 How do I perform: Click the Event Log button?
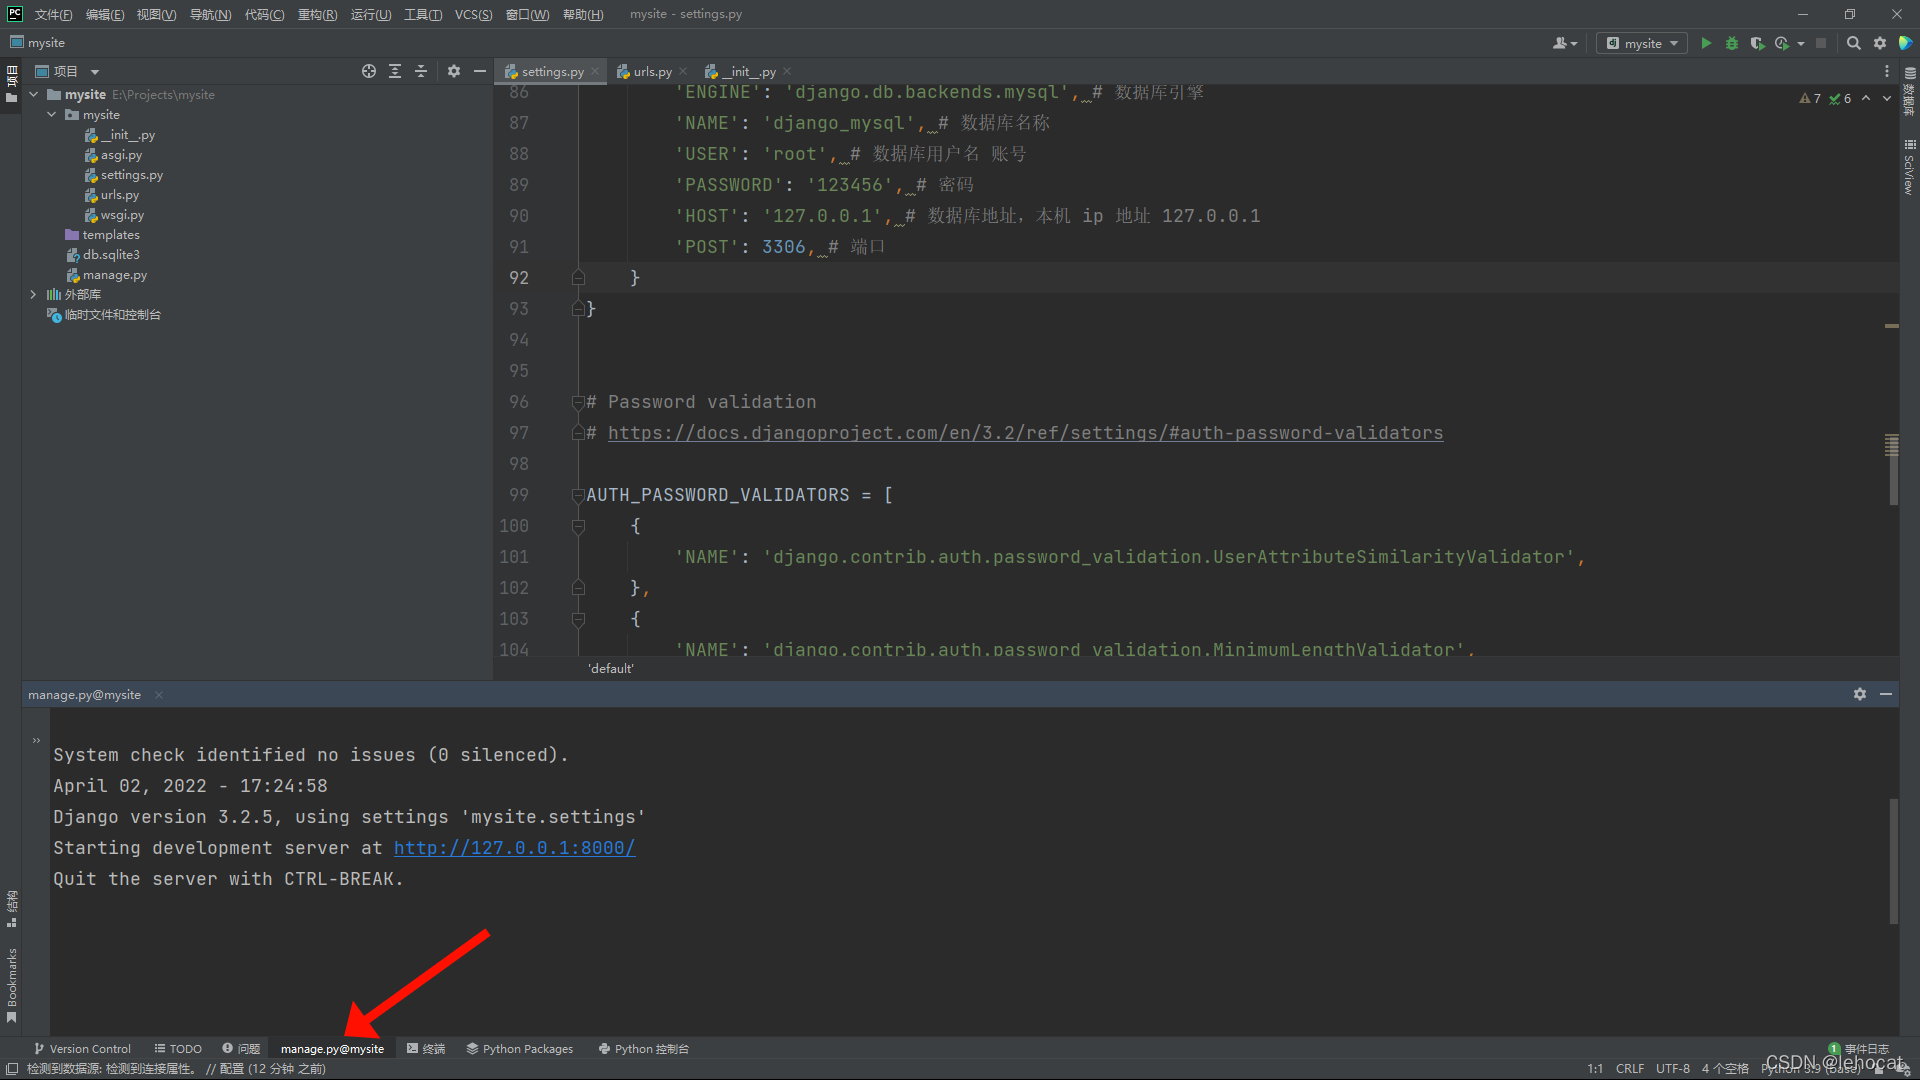coord(1859,1049)
